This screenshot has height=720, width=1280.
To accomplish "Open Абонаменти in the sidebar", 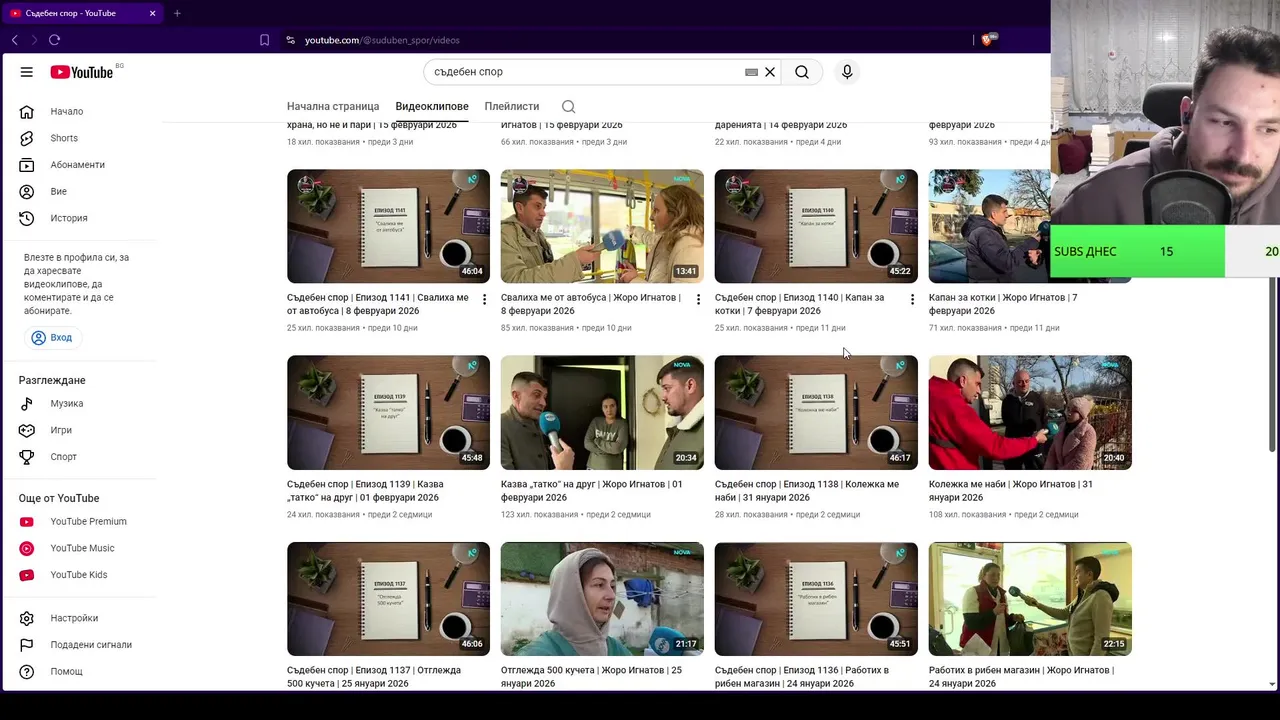I will pos(79,165).
